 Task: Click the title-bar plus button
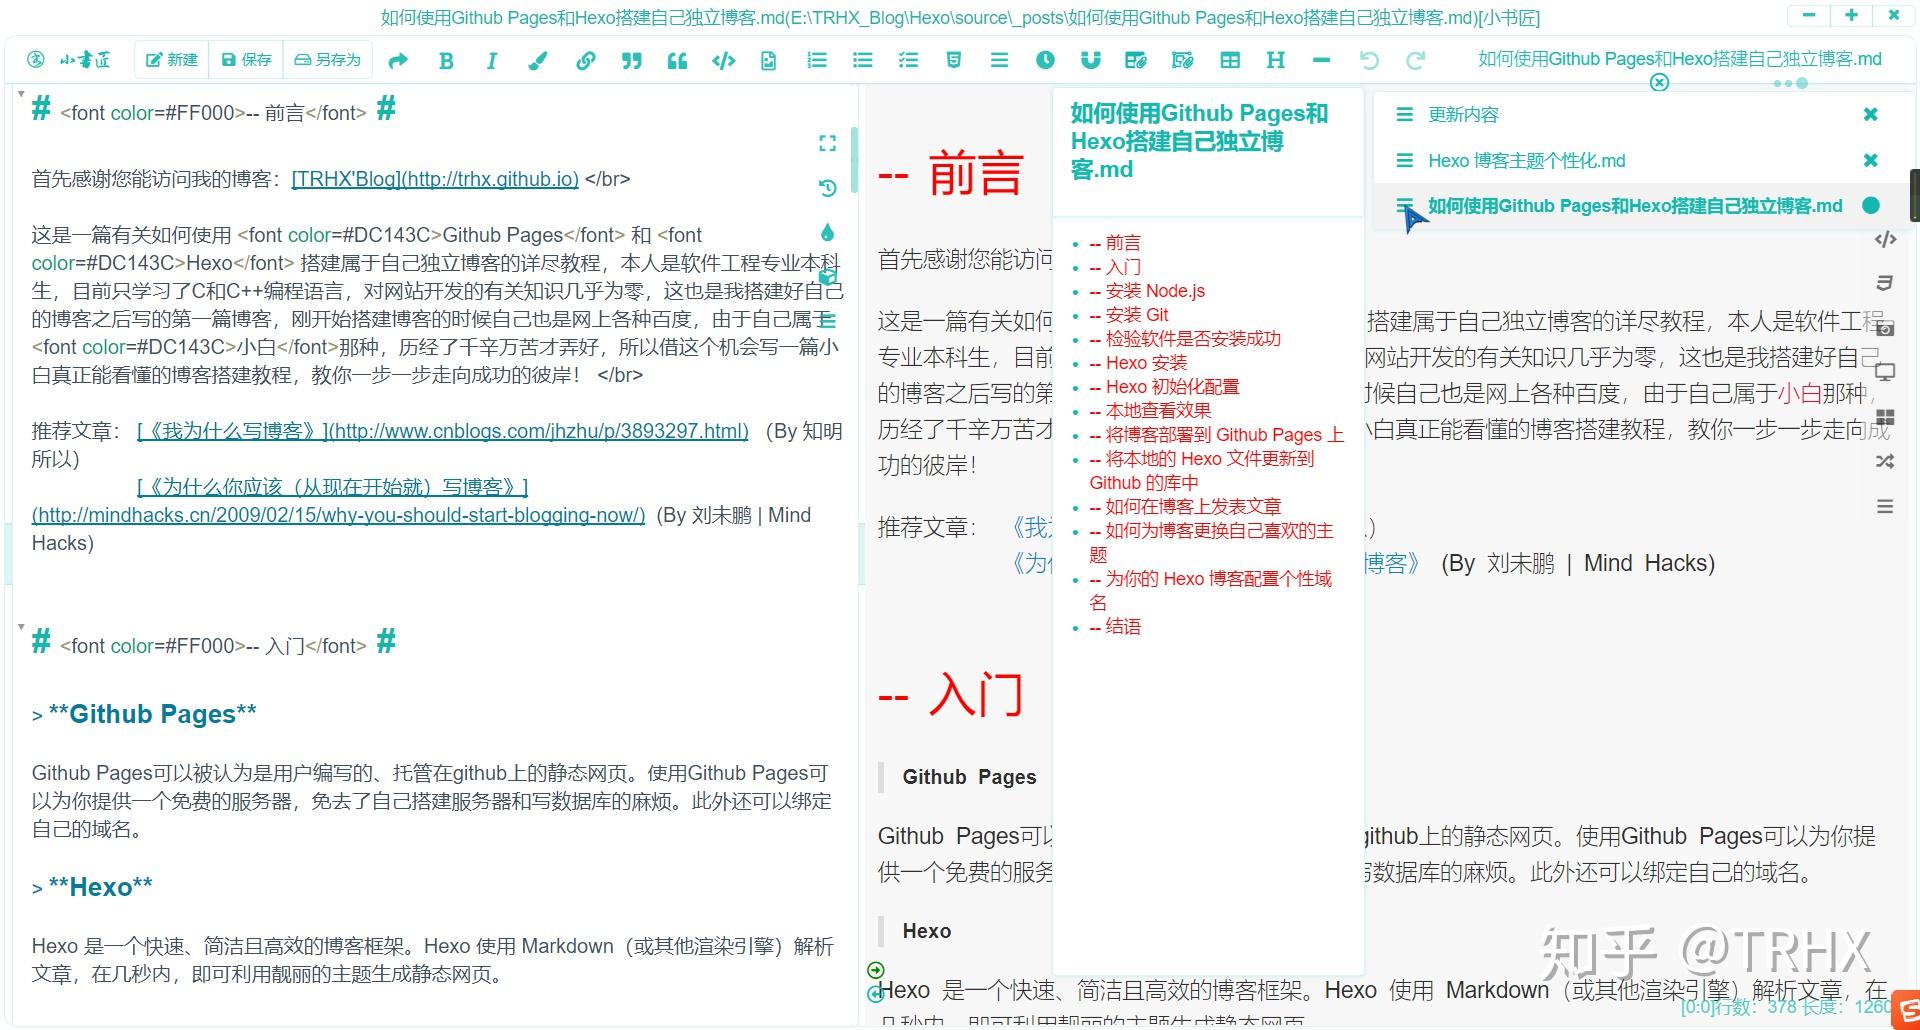pyautogui.click(x=1851, y=15)
